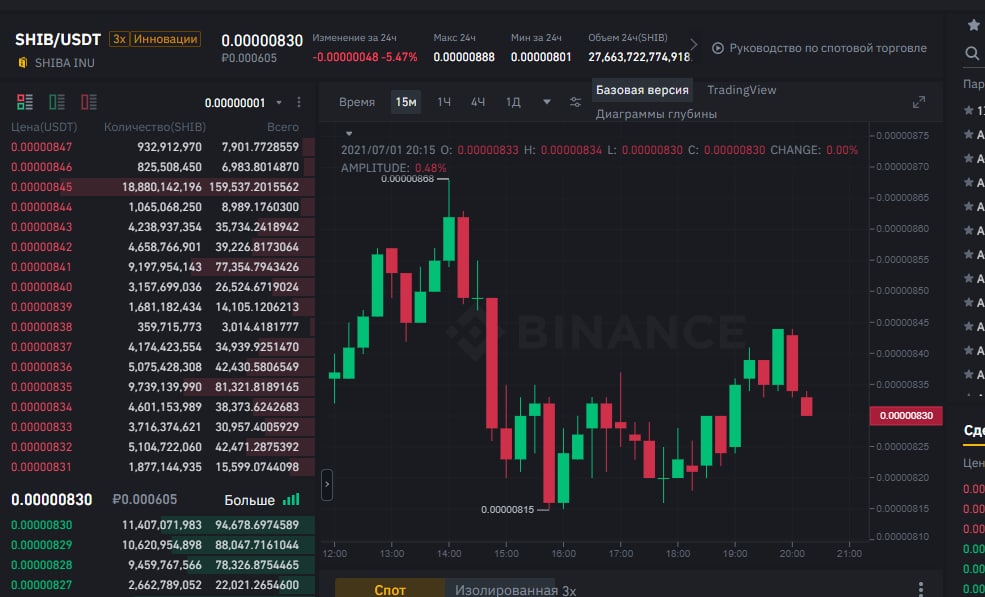Select Время line chart mode
Image resolution: width=985 pixels, height=597 pixels.
tap(357, 102)
